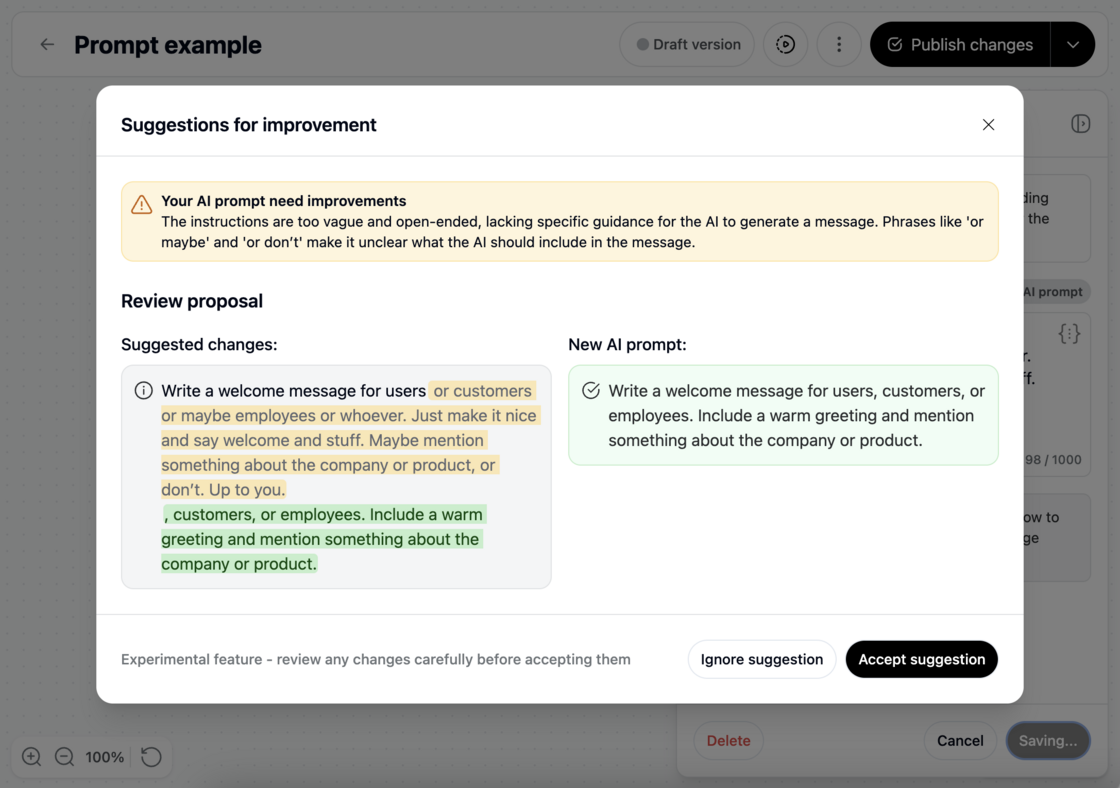Screen dimensions: 1120x788
Task: Click the 100% zoom level value
Action: [104, 757]
